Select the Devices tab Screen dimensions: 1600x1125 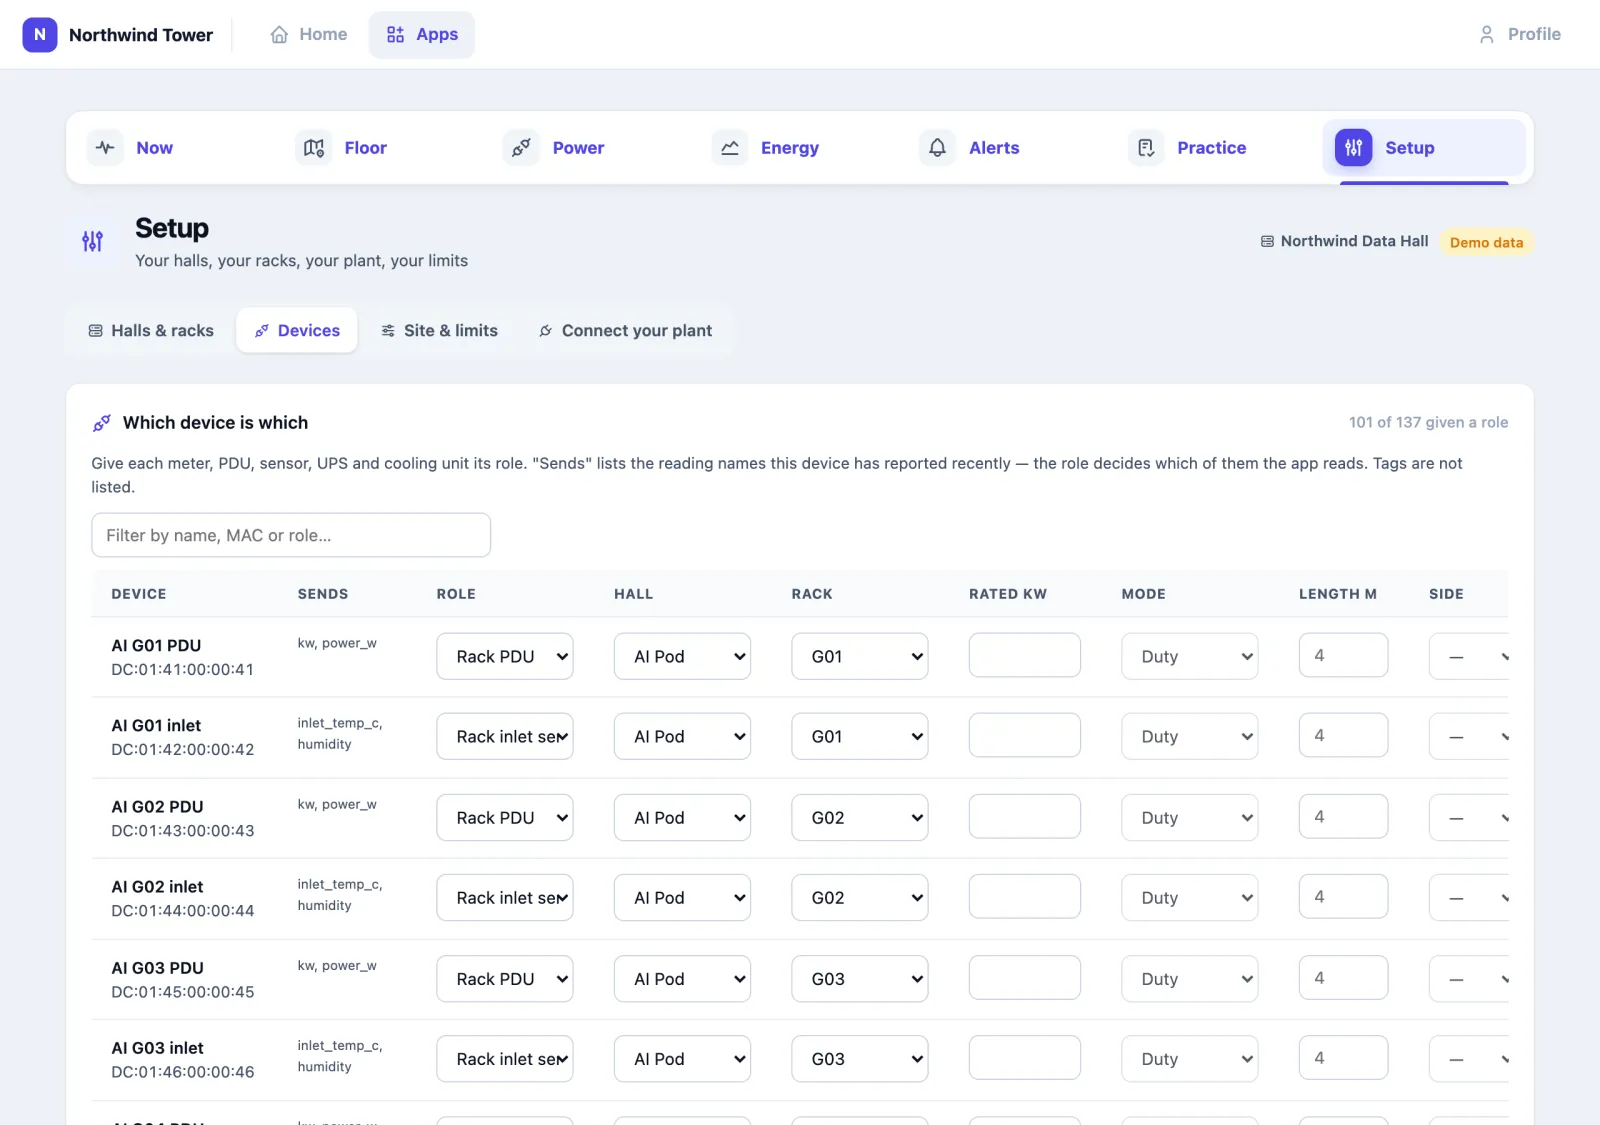click(x=297, y=331)
